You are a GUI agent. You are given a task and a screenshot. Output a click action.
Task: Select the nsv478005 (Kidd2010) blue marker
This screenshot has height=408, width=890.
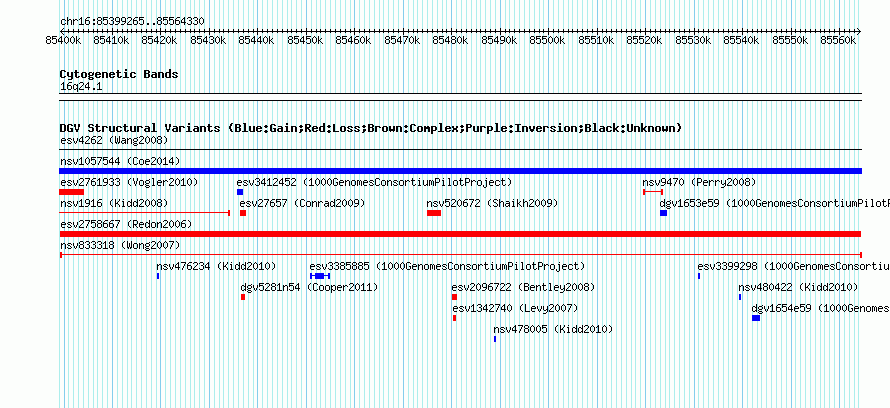pos(495,339)
